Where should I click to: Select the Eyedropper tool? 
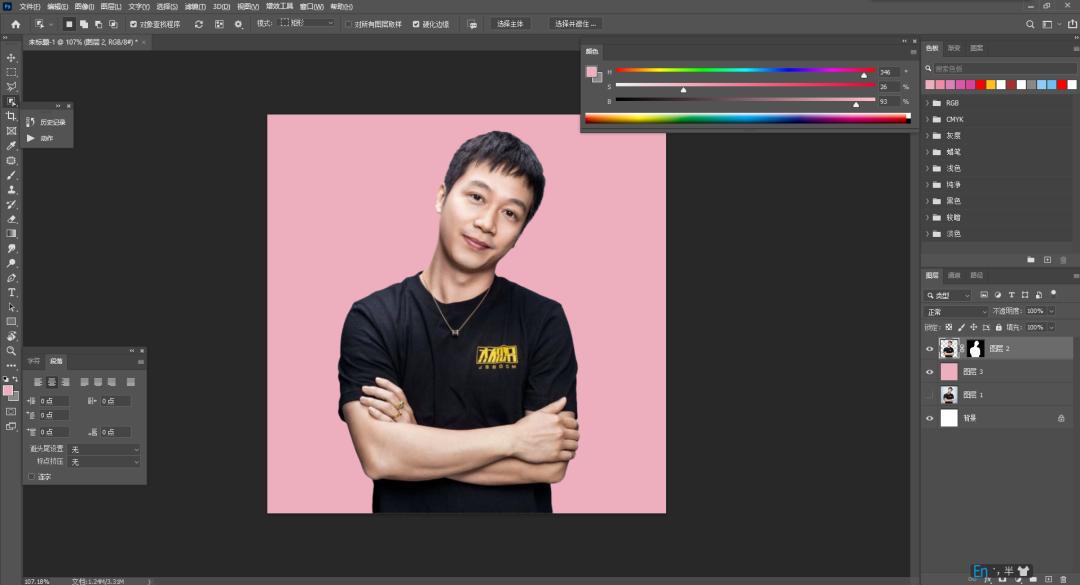click(11, 146)
